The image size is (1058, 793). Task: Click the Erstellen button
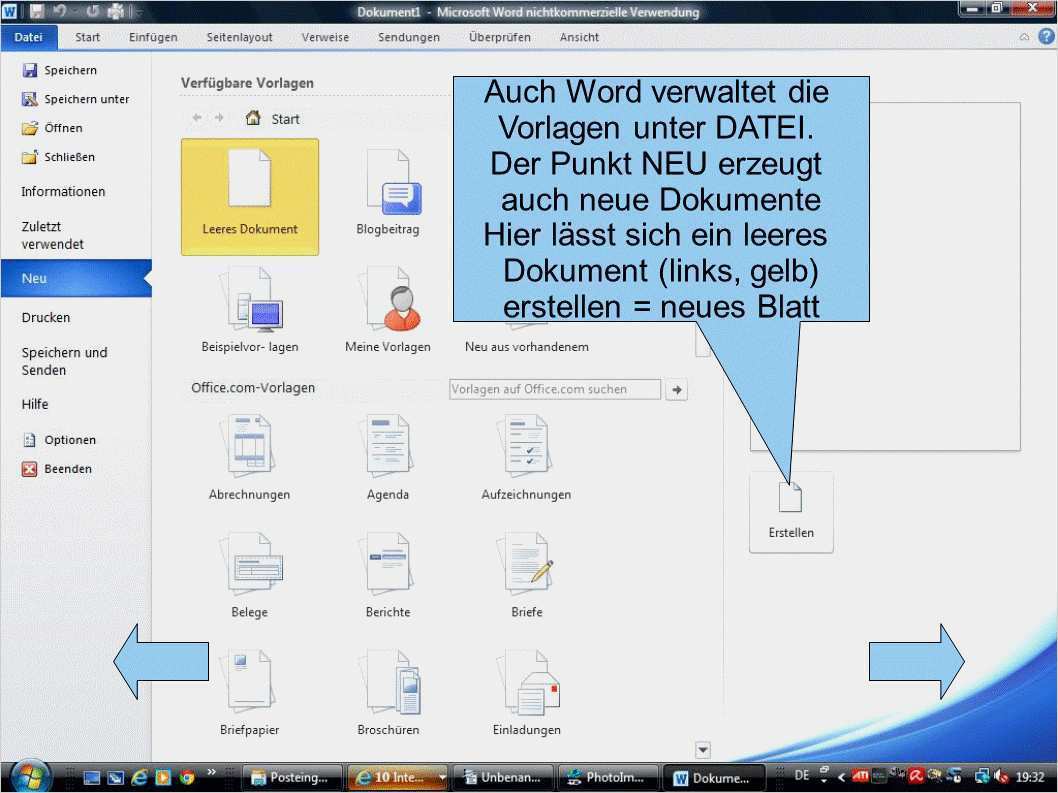coord(790,510)
